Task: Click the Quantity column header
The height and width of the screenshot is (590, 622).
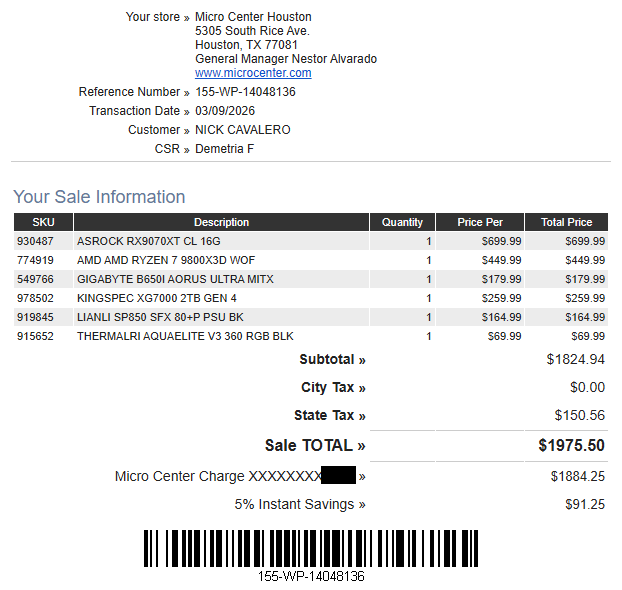Action: [x=402, y=222]
